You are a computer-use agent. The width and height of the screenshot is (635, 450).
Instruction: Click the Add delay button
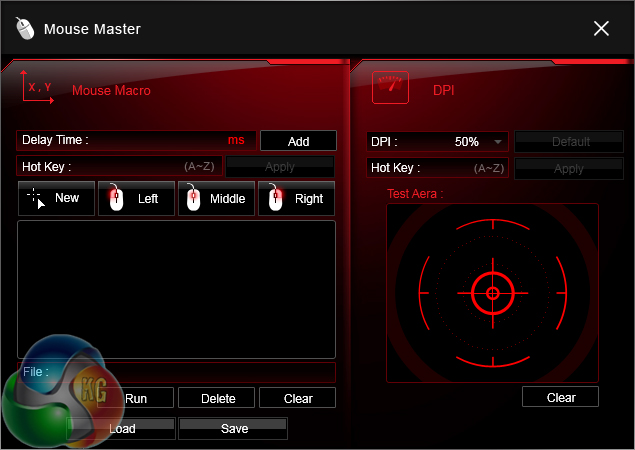tap(298, 141)
